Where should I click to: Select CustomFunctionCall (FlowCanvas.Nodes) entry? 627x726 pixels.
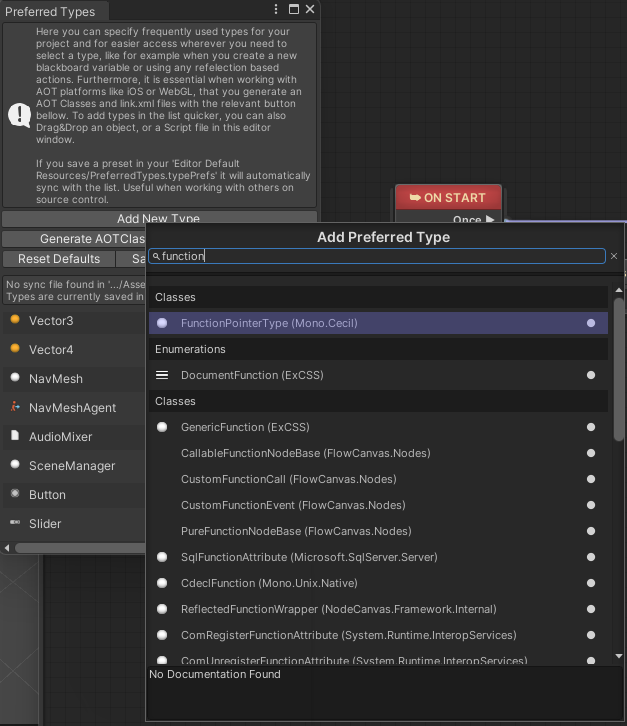[378, 479]
